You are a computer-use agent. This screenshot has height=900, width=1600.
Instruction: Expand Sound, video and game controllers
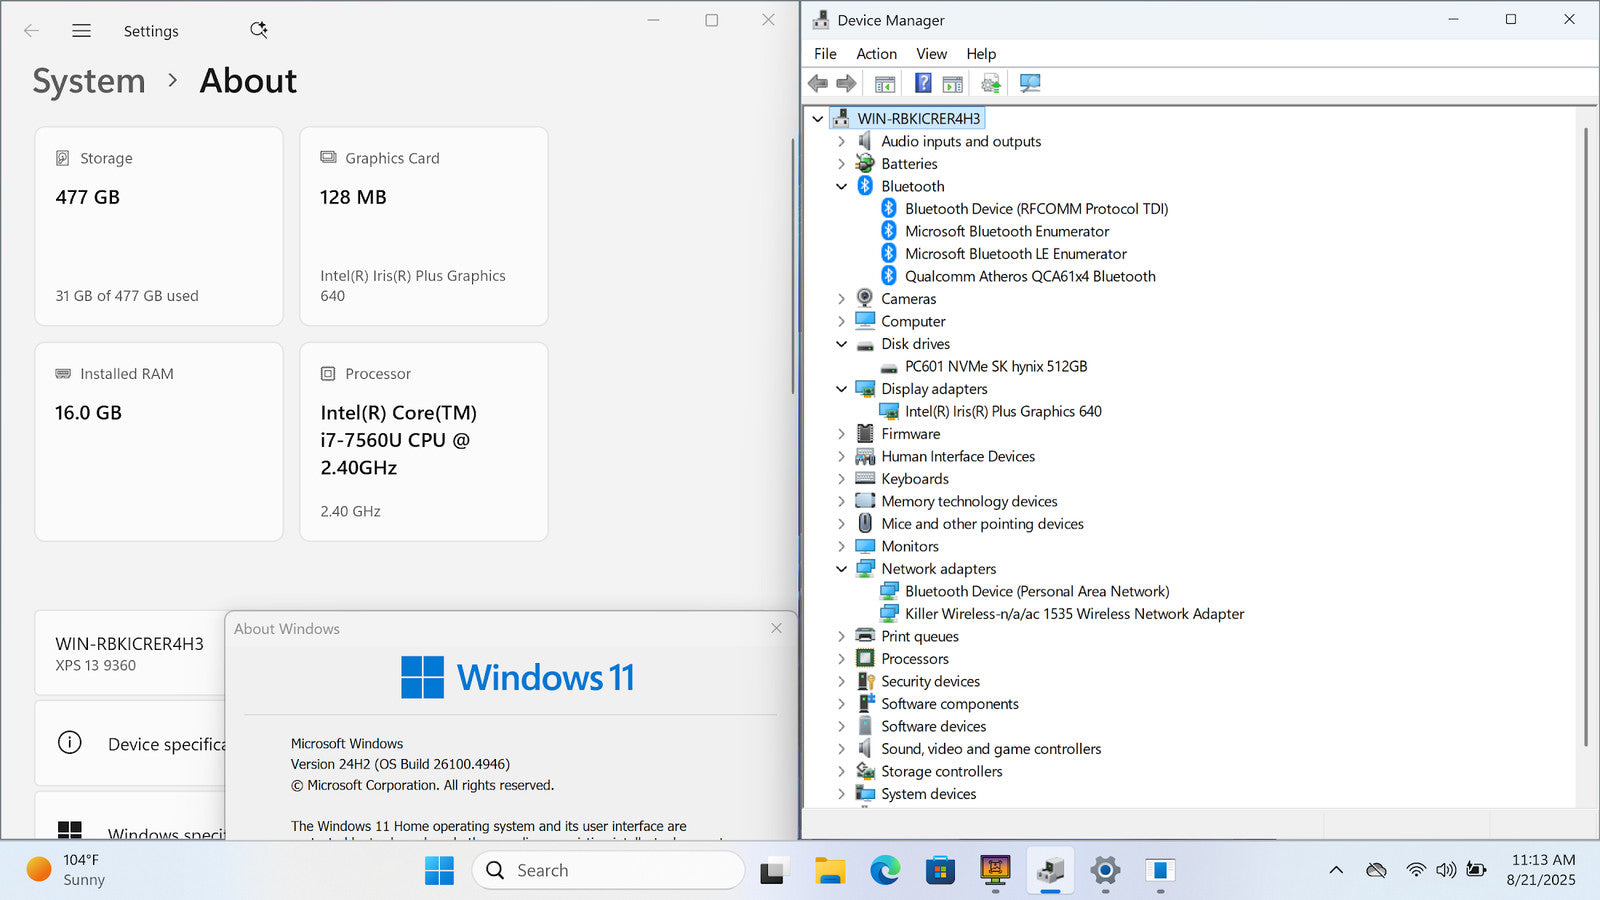click(841, 749)
